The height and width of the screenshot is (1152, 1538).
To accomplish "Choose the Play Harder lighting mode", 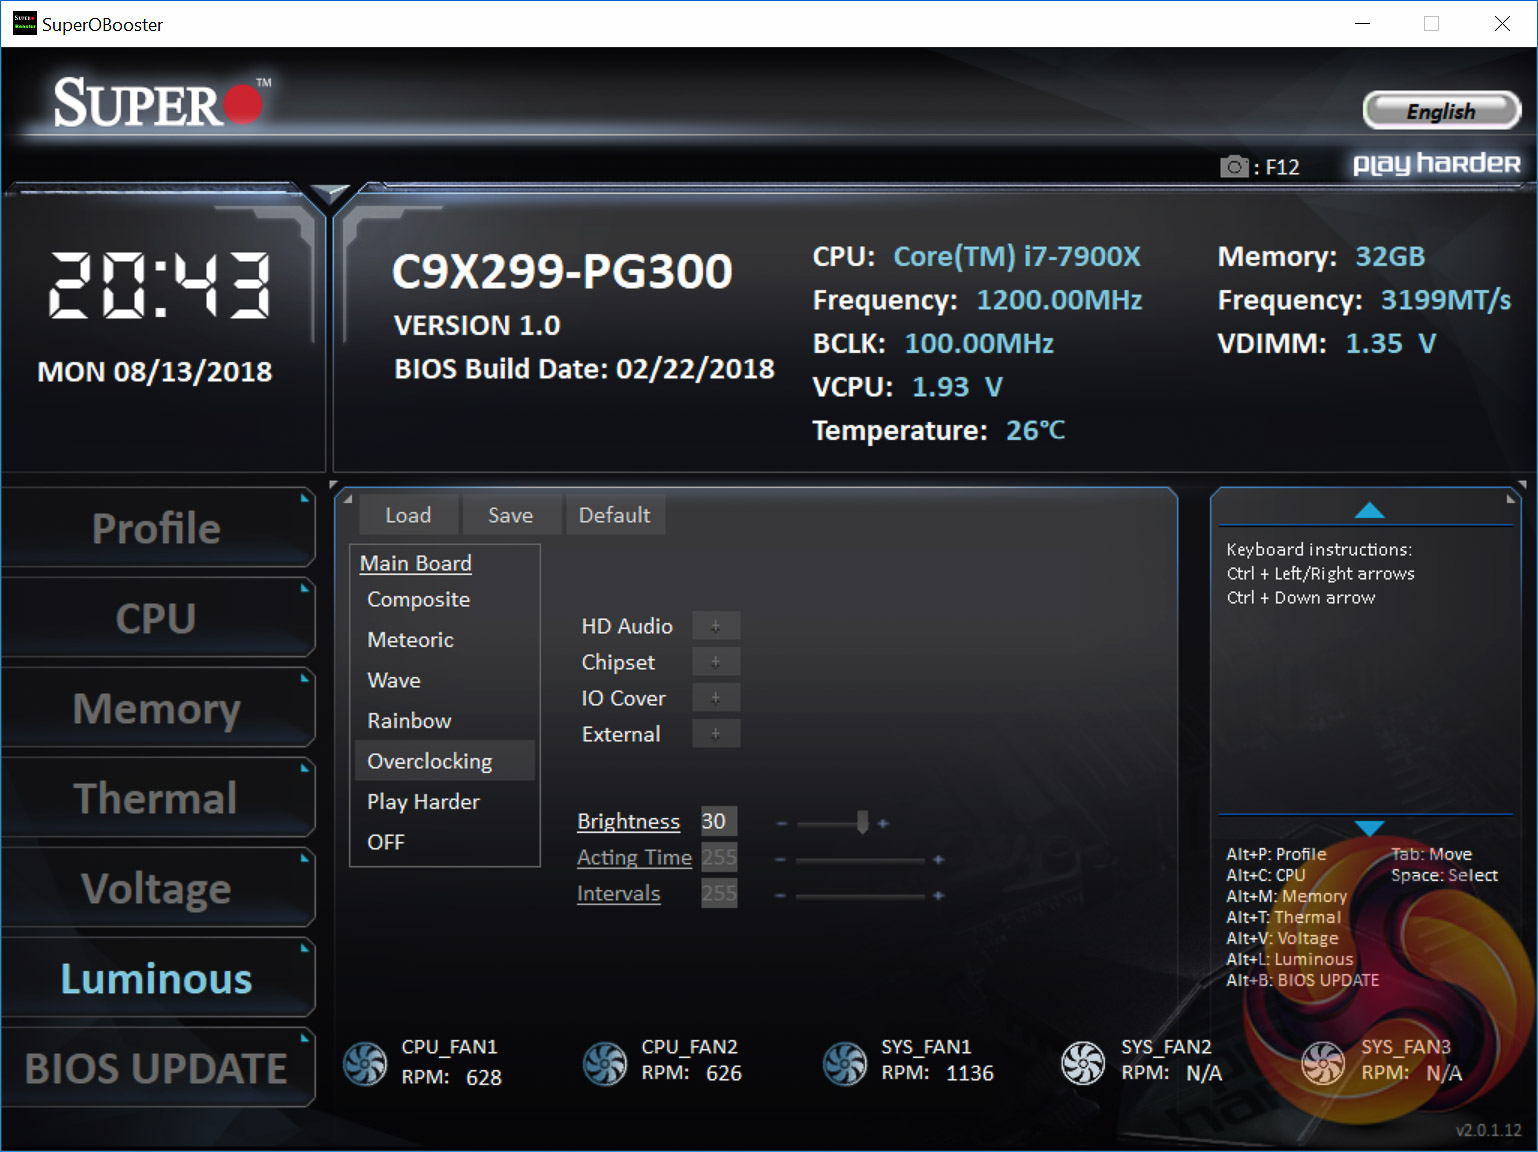I will tap(444, 802).
